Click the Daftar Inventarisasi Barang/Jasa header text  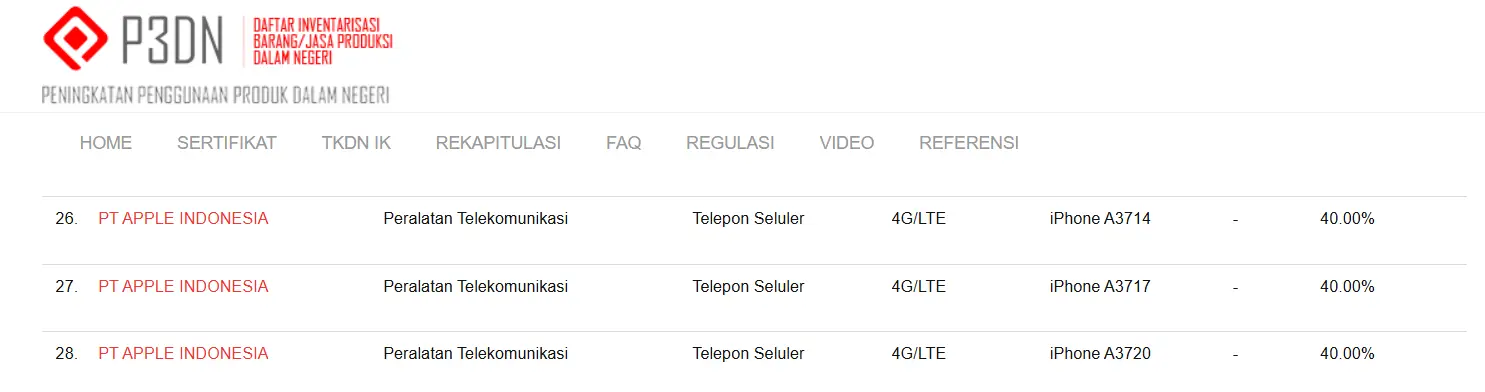click(323, 41)
